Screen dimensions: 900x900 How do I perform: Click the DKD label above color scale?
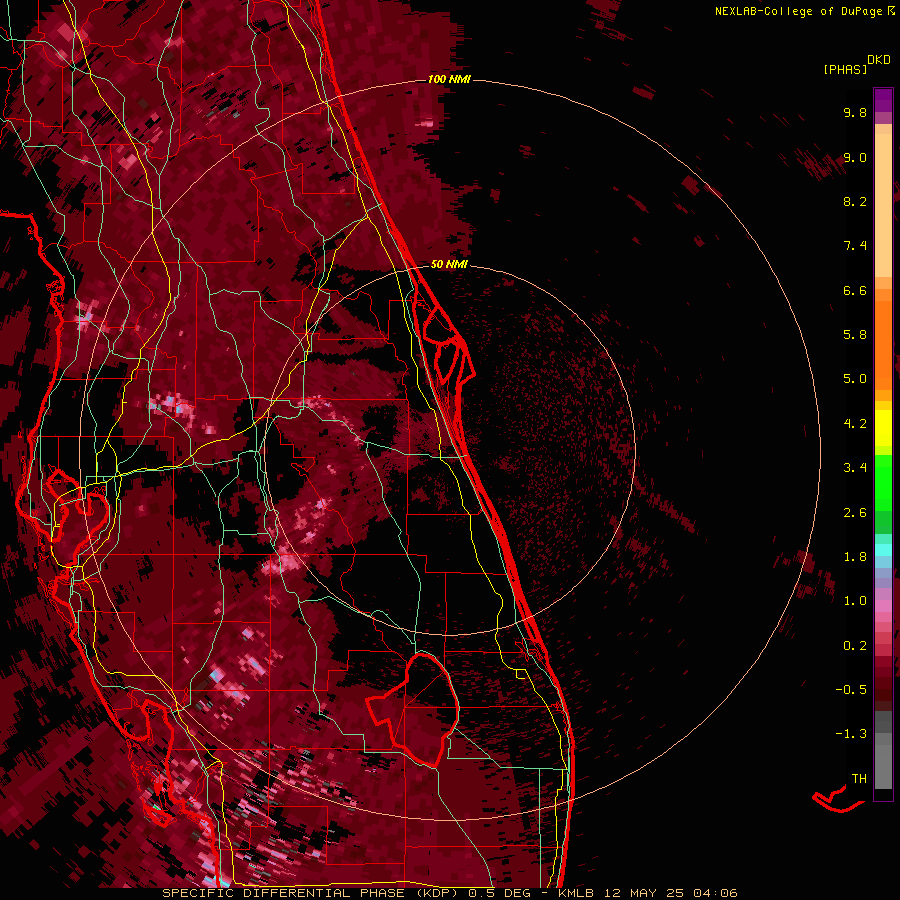879,60
